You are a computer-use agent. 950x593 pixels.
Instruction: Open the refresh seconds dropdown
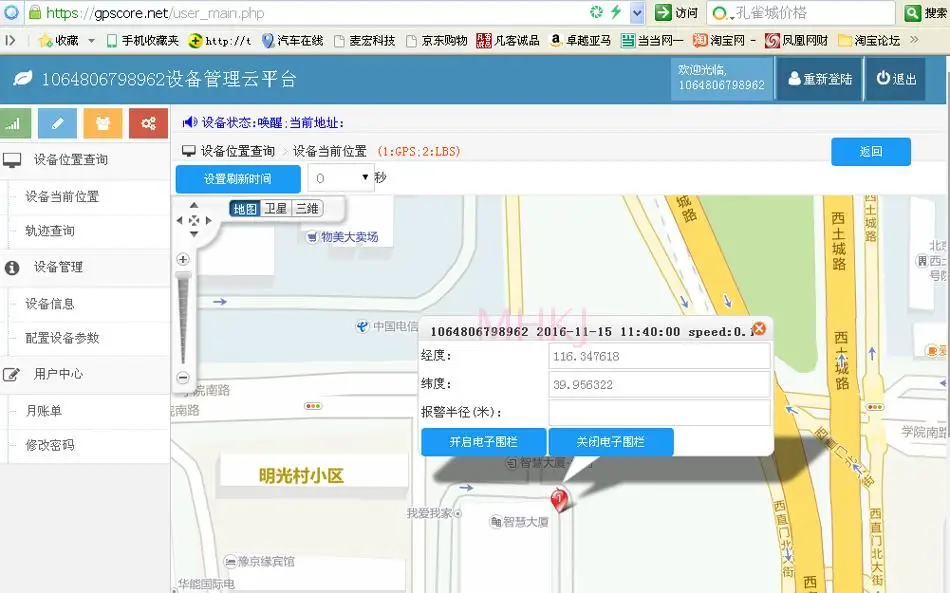tap(341, 178)
